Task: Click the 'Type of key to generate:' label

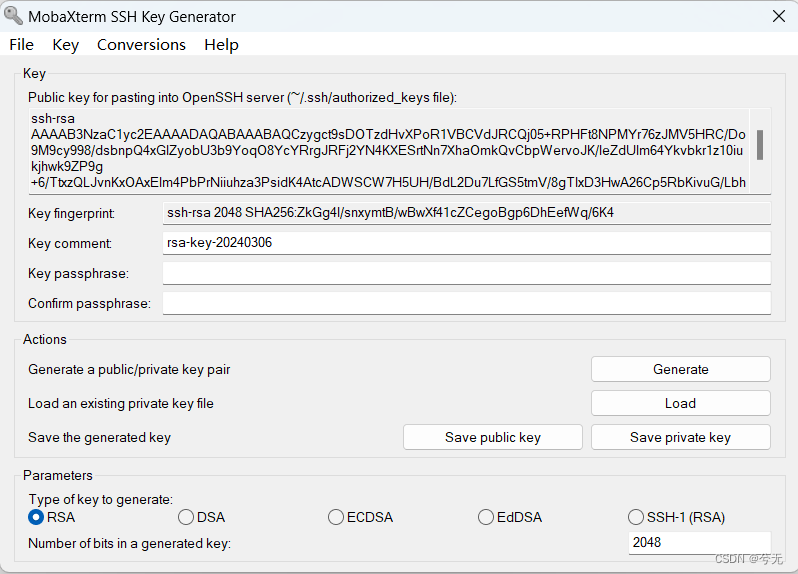Action: click(101, 499)
